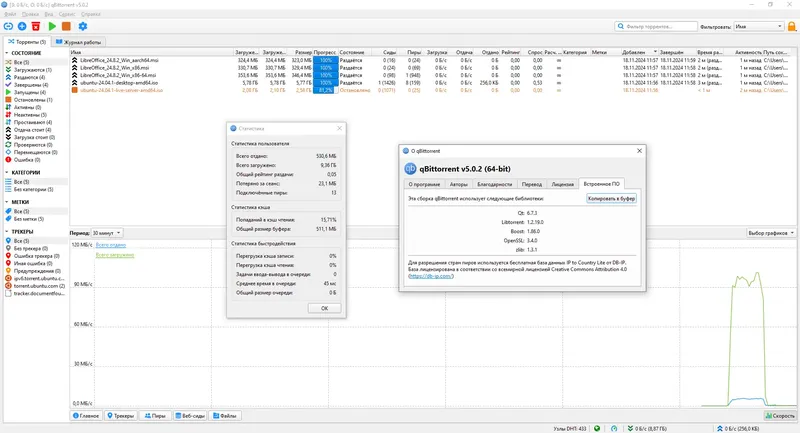Viewport: 800px width, 433px height.
Task: Click the Пиры bottom panel button
Action: [x=155, y=416]
